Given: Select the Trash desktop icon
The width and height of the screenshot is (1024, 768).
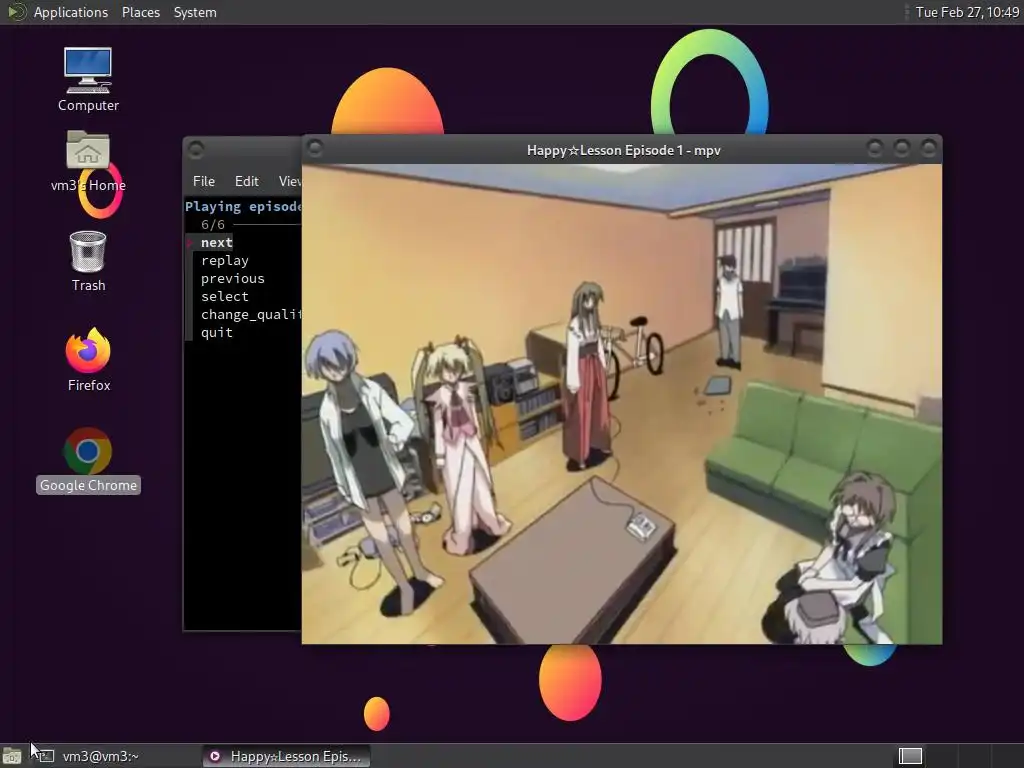Looking at the screenshot, I should point(88,261).
